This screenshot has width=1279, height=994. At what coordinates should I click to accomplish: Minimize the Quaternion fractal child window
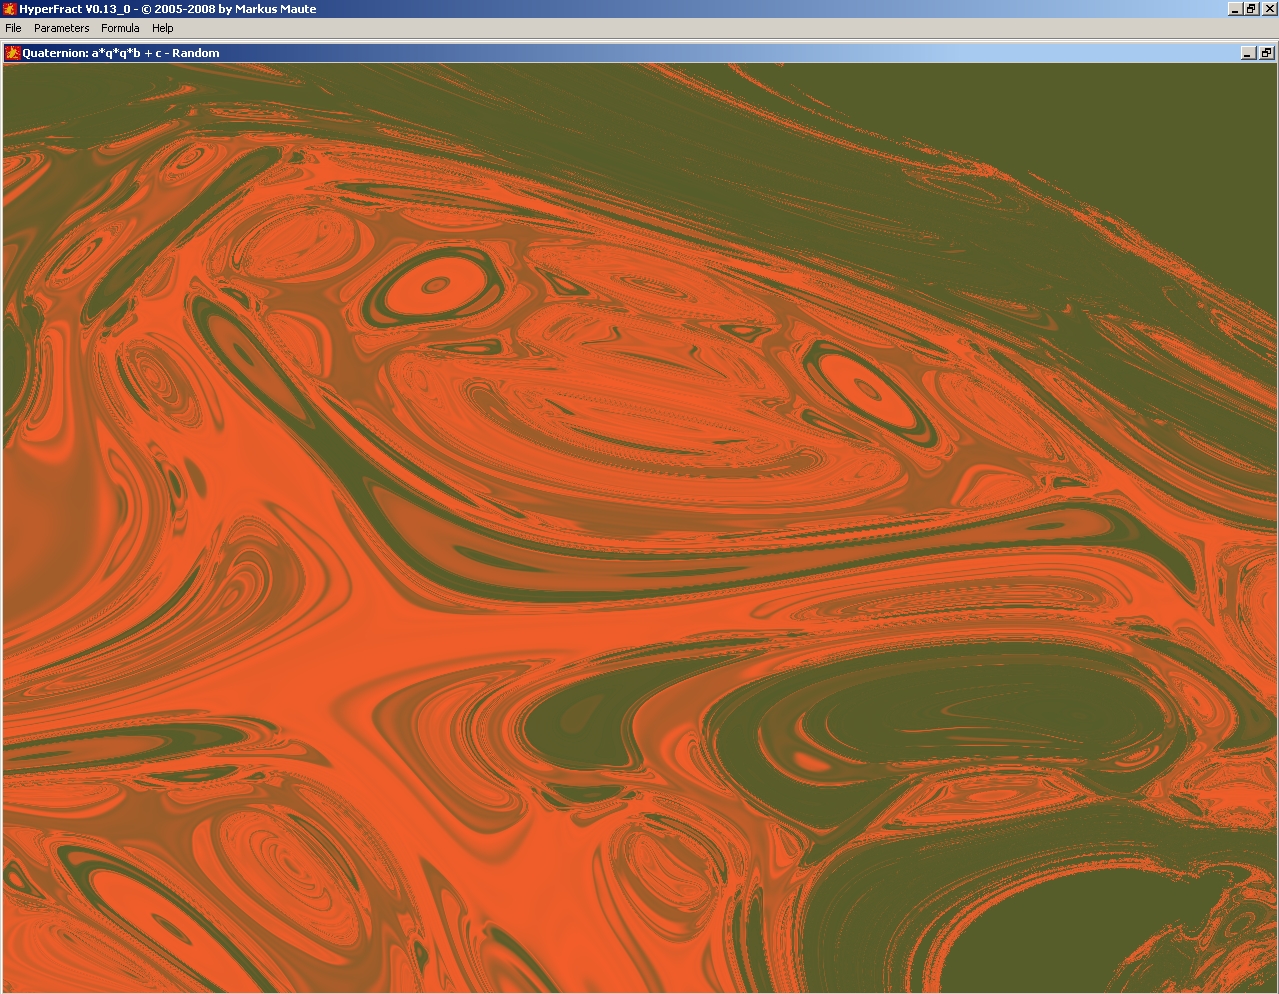coord(1248,53)
